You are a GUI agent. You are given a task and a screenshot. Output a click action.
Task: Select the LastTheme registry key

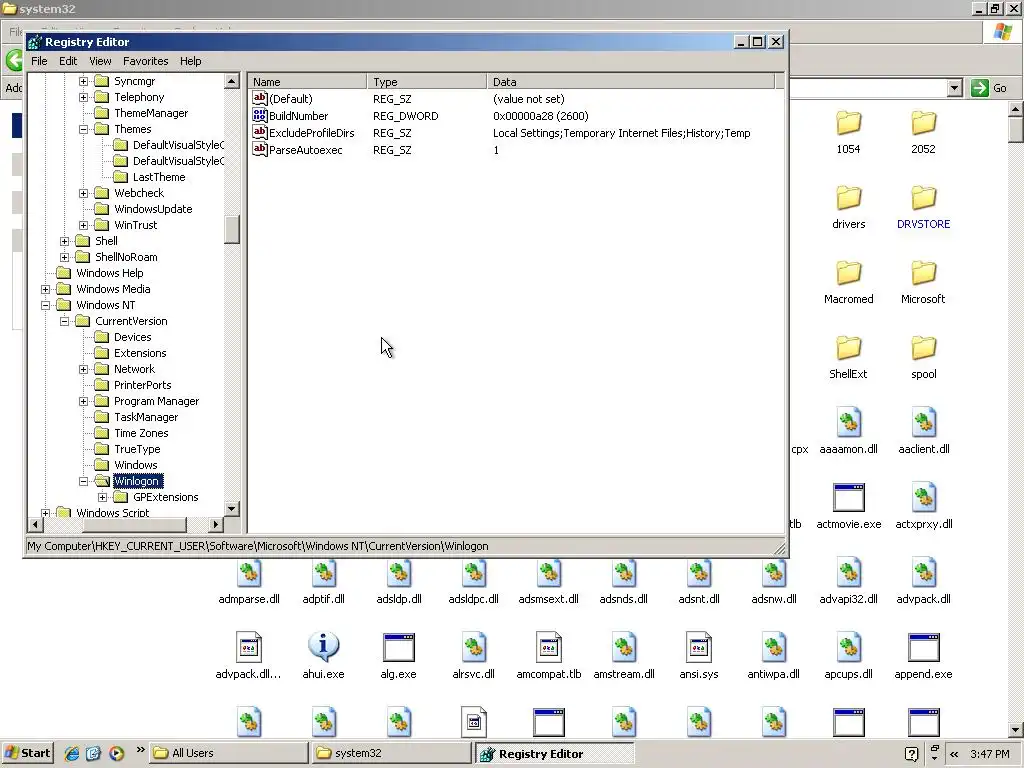click(x=159, y=177)
